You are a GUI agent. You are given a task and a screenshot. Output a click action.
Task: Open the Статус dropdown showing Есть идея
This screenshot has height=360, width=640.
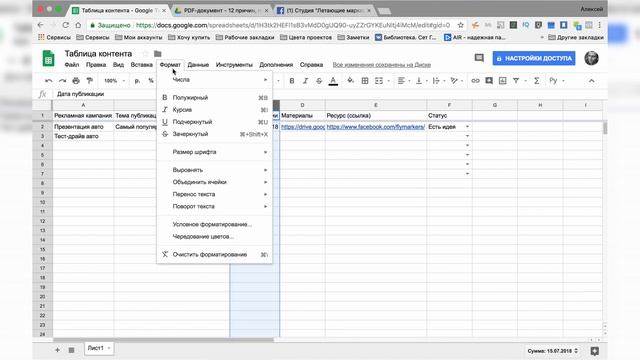467,127
